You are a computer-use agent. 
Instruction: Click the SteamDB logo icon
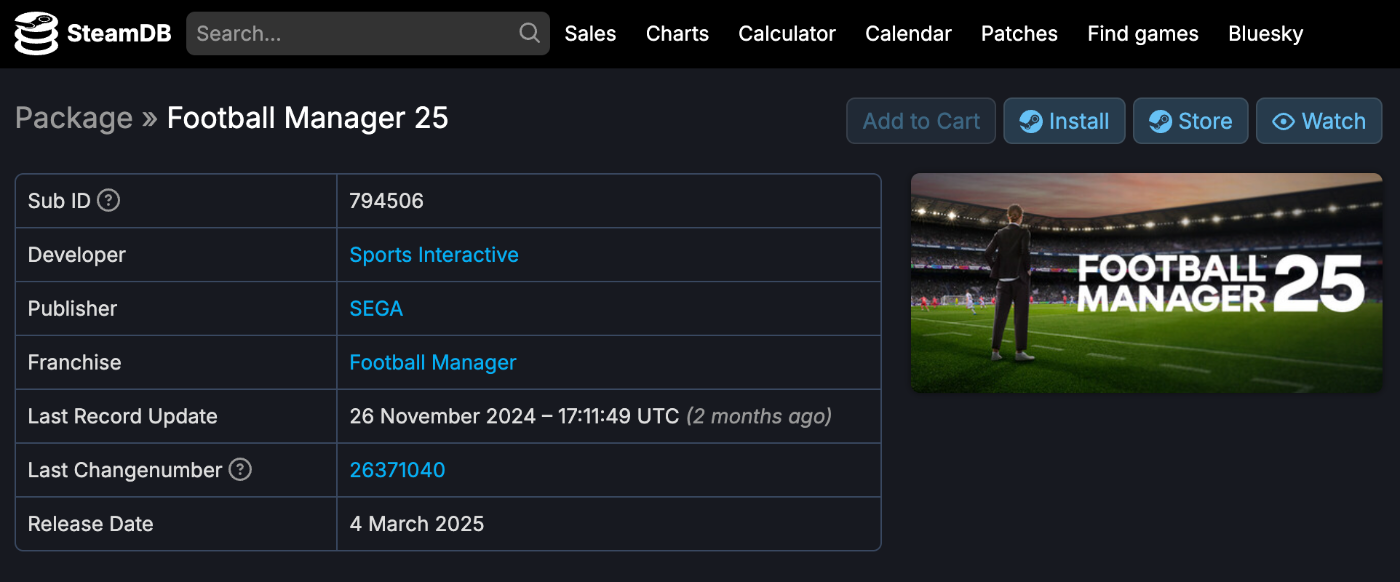tap(36, 34)
